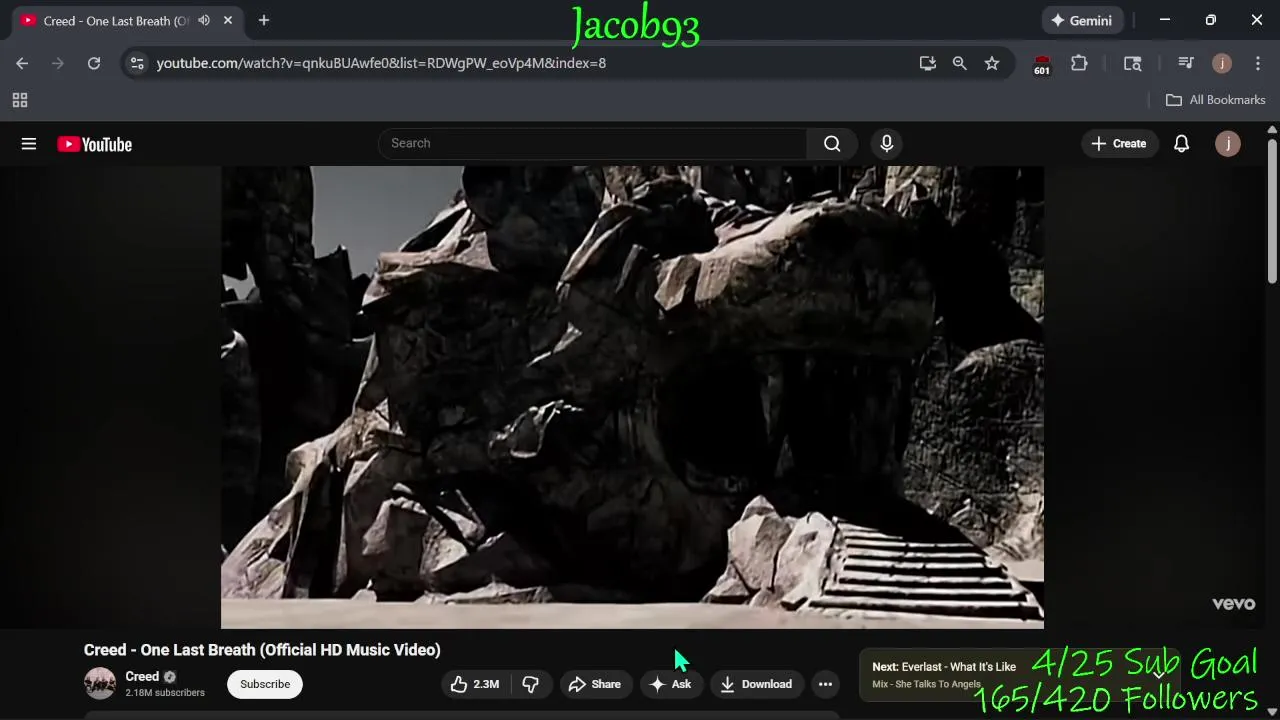This screenshot has height=720, width=1280.
Task: Click 2.18M subscribers text
Action: click(165, 693)
